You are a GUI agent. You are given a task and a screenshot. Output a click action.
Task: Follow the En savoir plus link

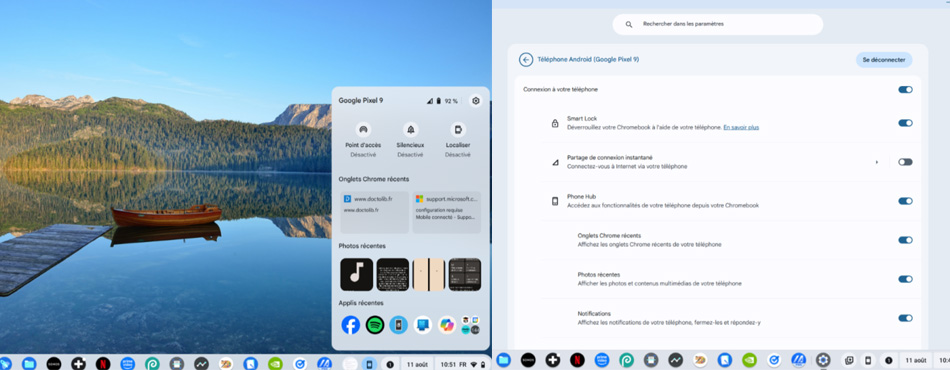(741, 127)
